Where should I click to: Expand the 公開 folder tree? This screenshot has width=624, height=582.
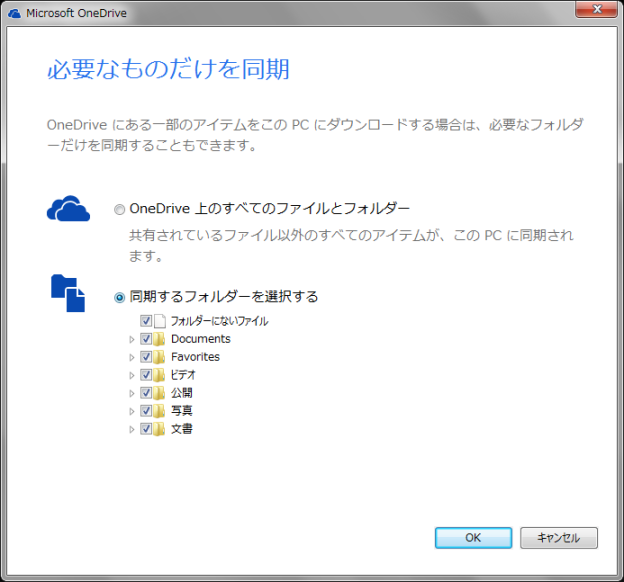[x=132, y=394]
